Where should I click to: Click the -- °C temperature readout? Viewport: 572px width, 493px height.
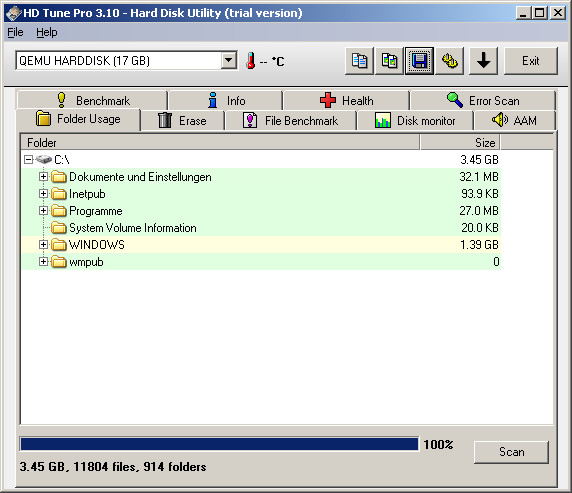pyautogui.click(x=272, y=61)
